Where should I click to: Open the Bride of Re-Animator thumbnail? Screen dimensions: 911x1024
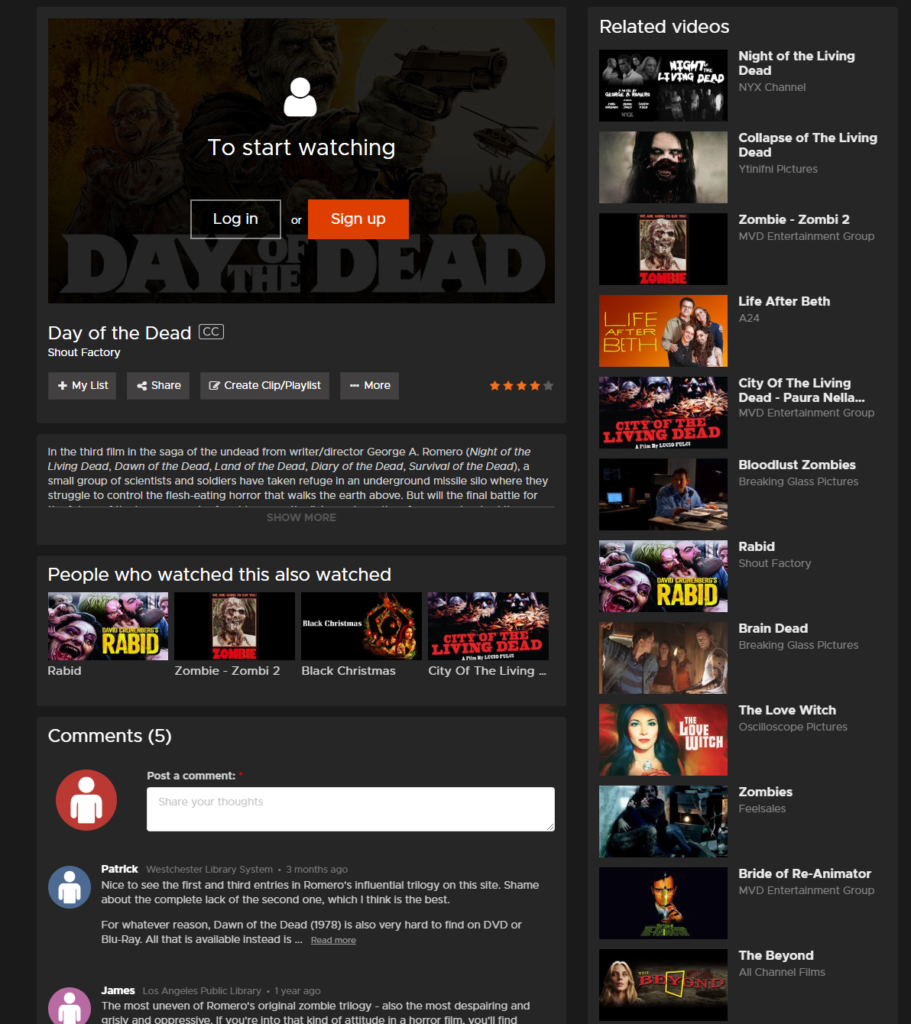(663, 903)
